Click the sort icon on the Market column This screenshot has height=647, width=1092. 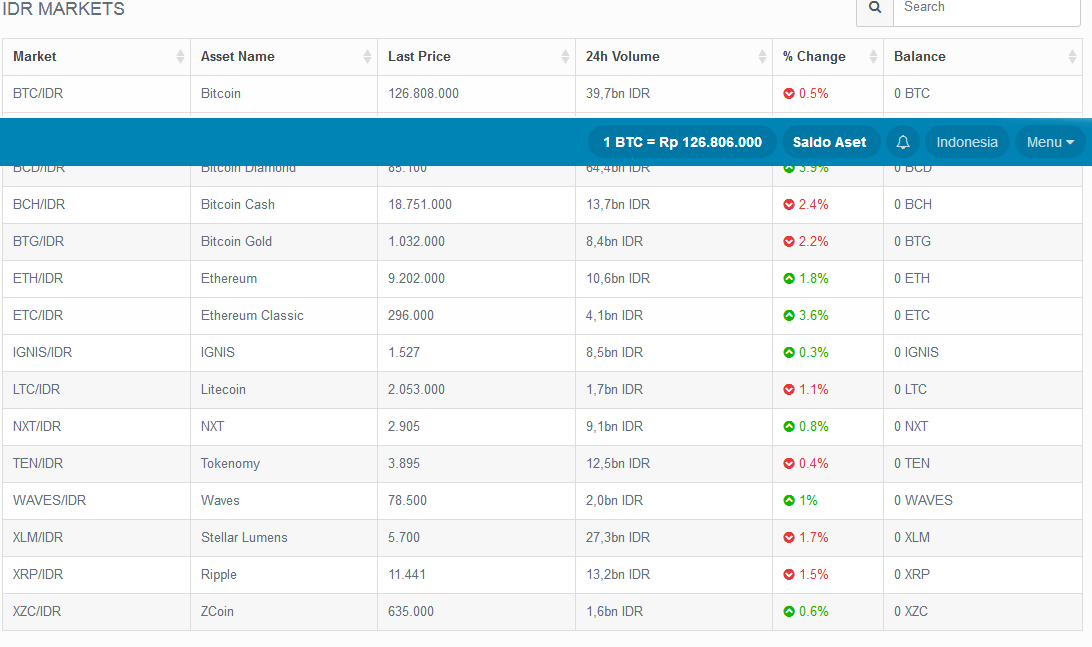click(180, 57)
